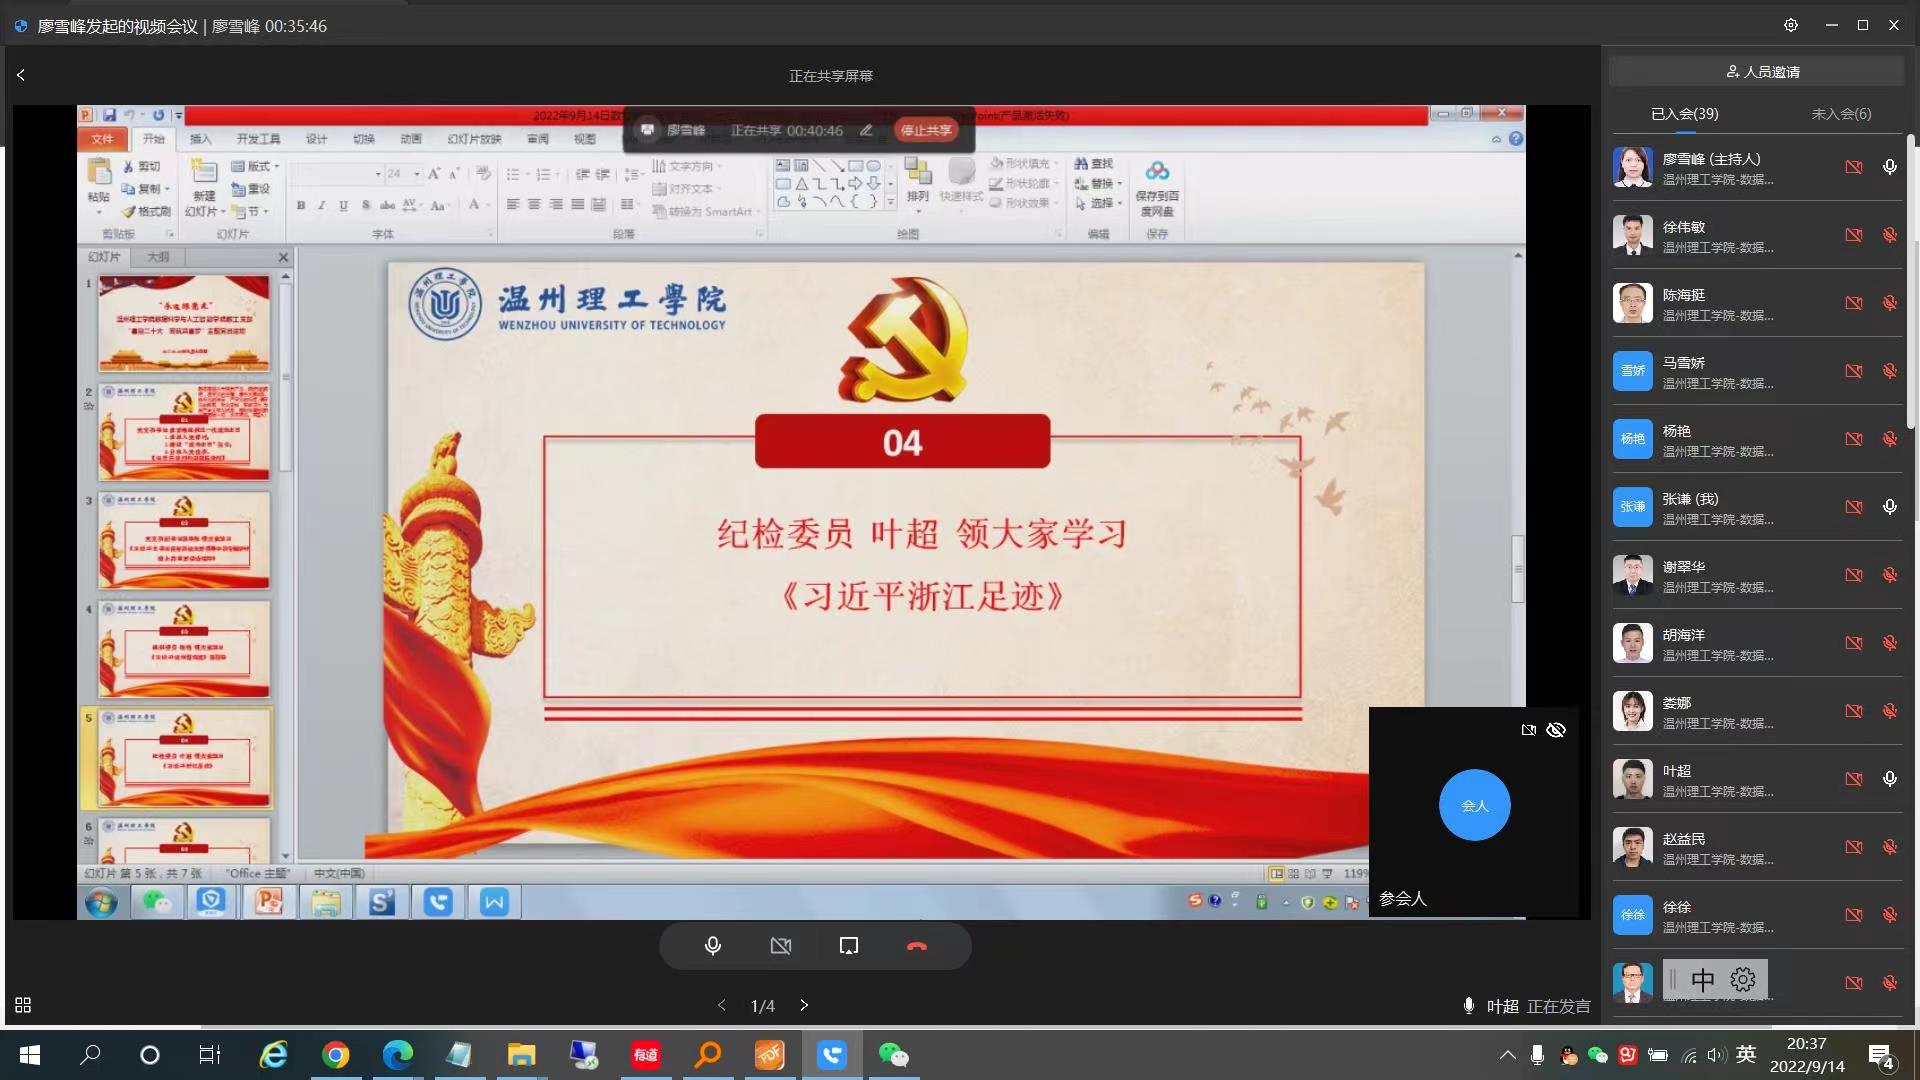
Task: Close the slide thumbnail pane
Action: click(x=283, y=257)
